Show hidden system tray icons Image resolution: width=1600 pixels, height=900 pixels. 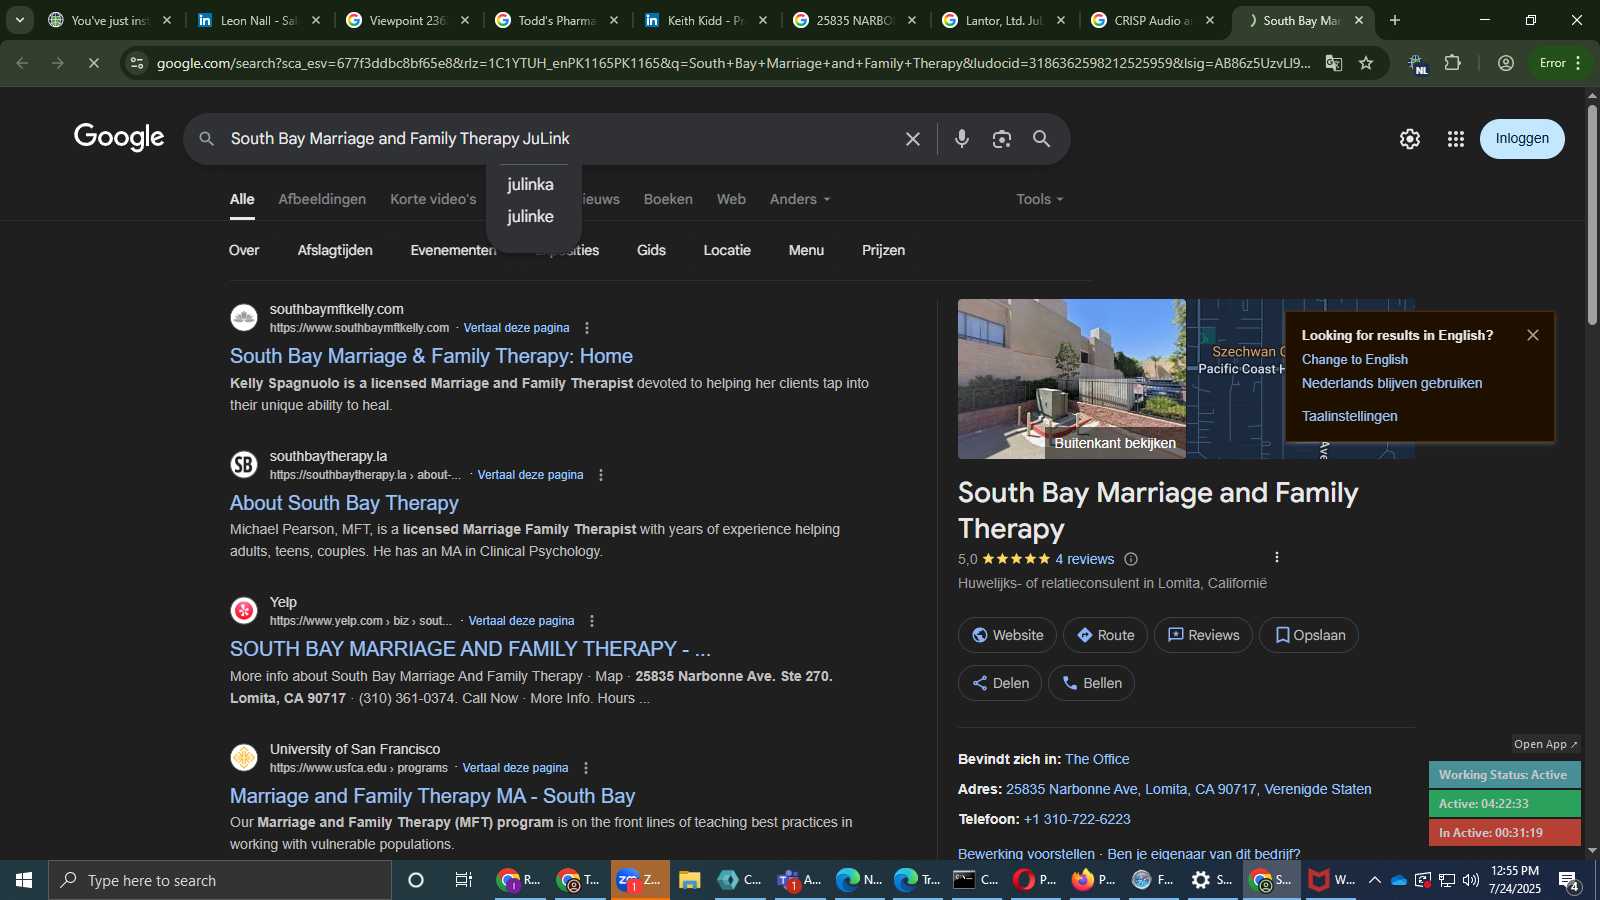(x=1375, y=880)
